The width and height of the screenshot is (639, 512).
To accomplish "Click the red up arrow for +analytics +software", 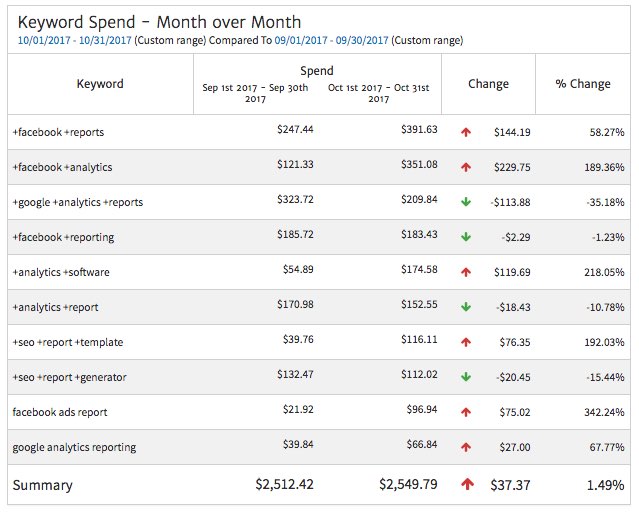I will tap(465, 272).
